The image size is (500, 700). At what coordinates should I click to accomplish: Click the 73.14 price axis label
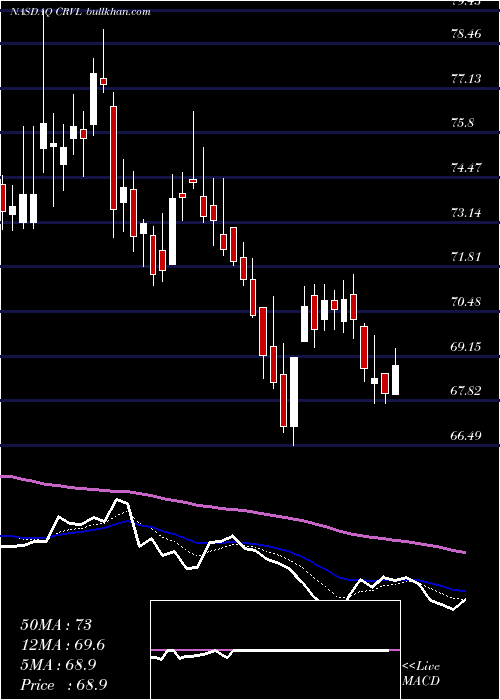[467, 212]
